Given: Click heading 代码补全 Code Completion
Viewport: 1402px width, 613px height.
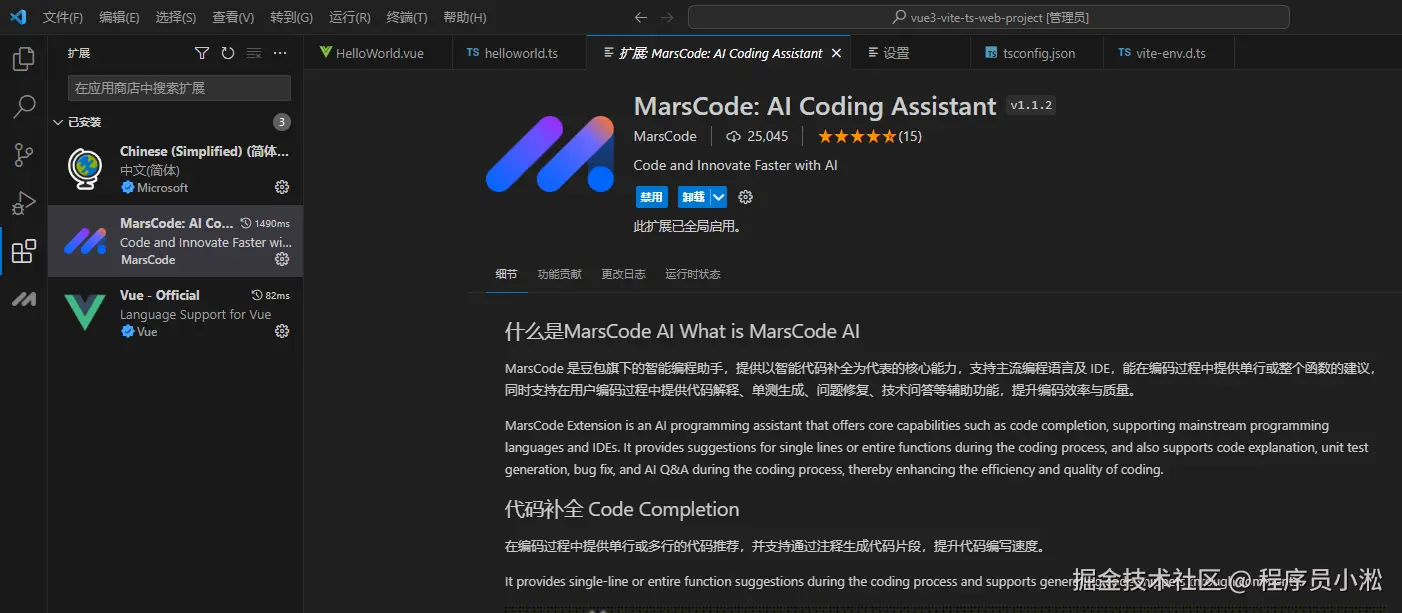Looking at the screenshot, I should [x=622, y=509].
